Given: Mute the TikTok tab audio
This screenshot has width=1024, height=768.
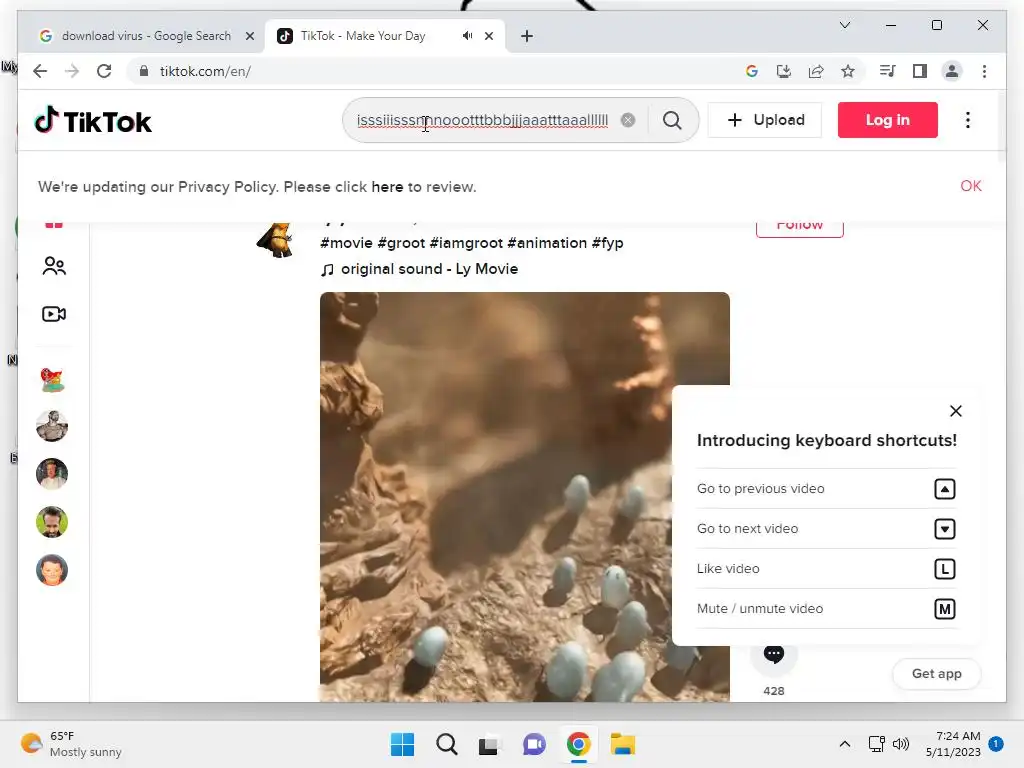Looking at the screenshot, I should coord(468,36).
